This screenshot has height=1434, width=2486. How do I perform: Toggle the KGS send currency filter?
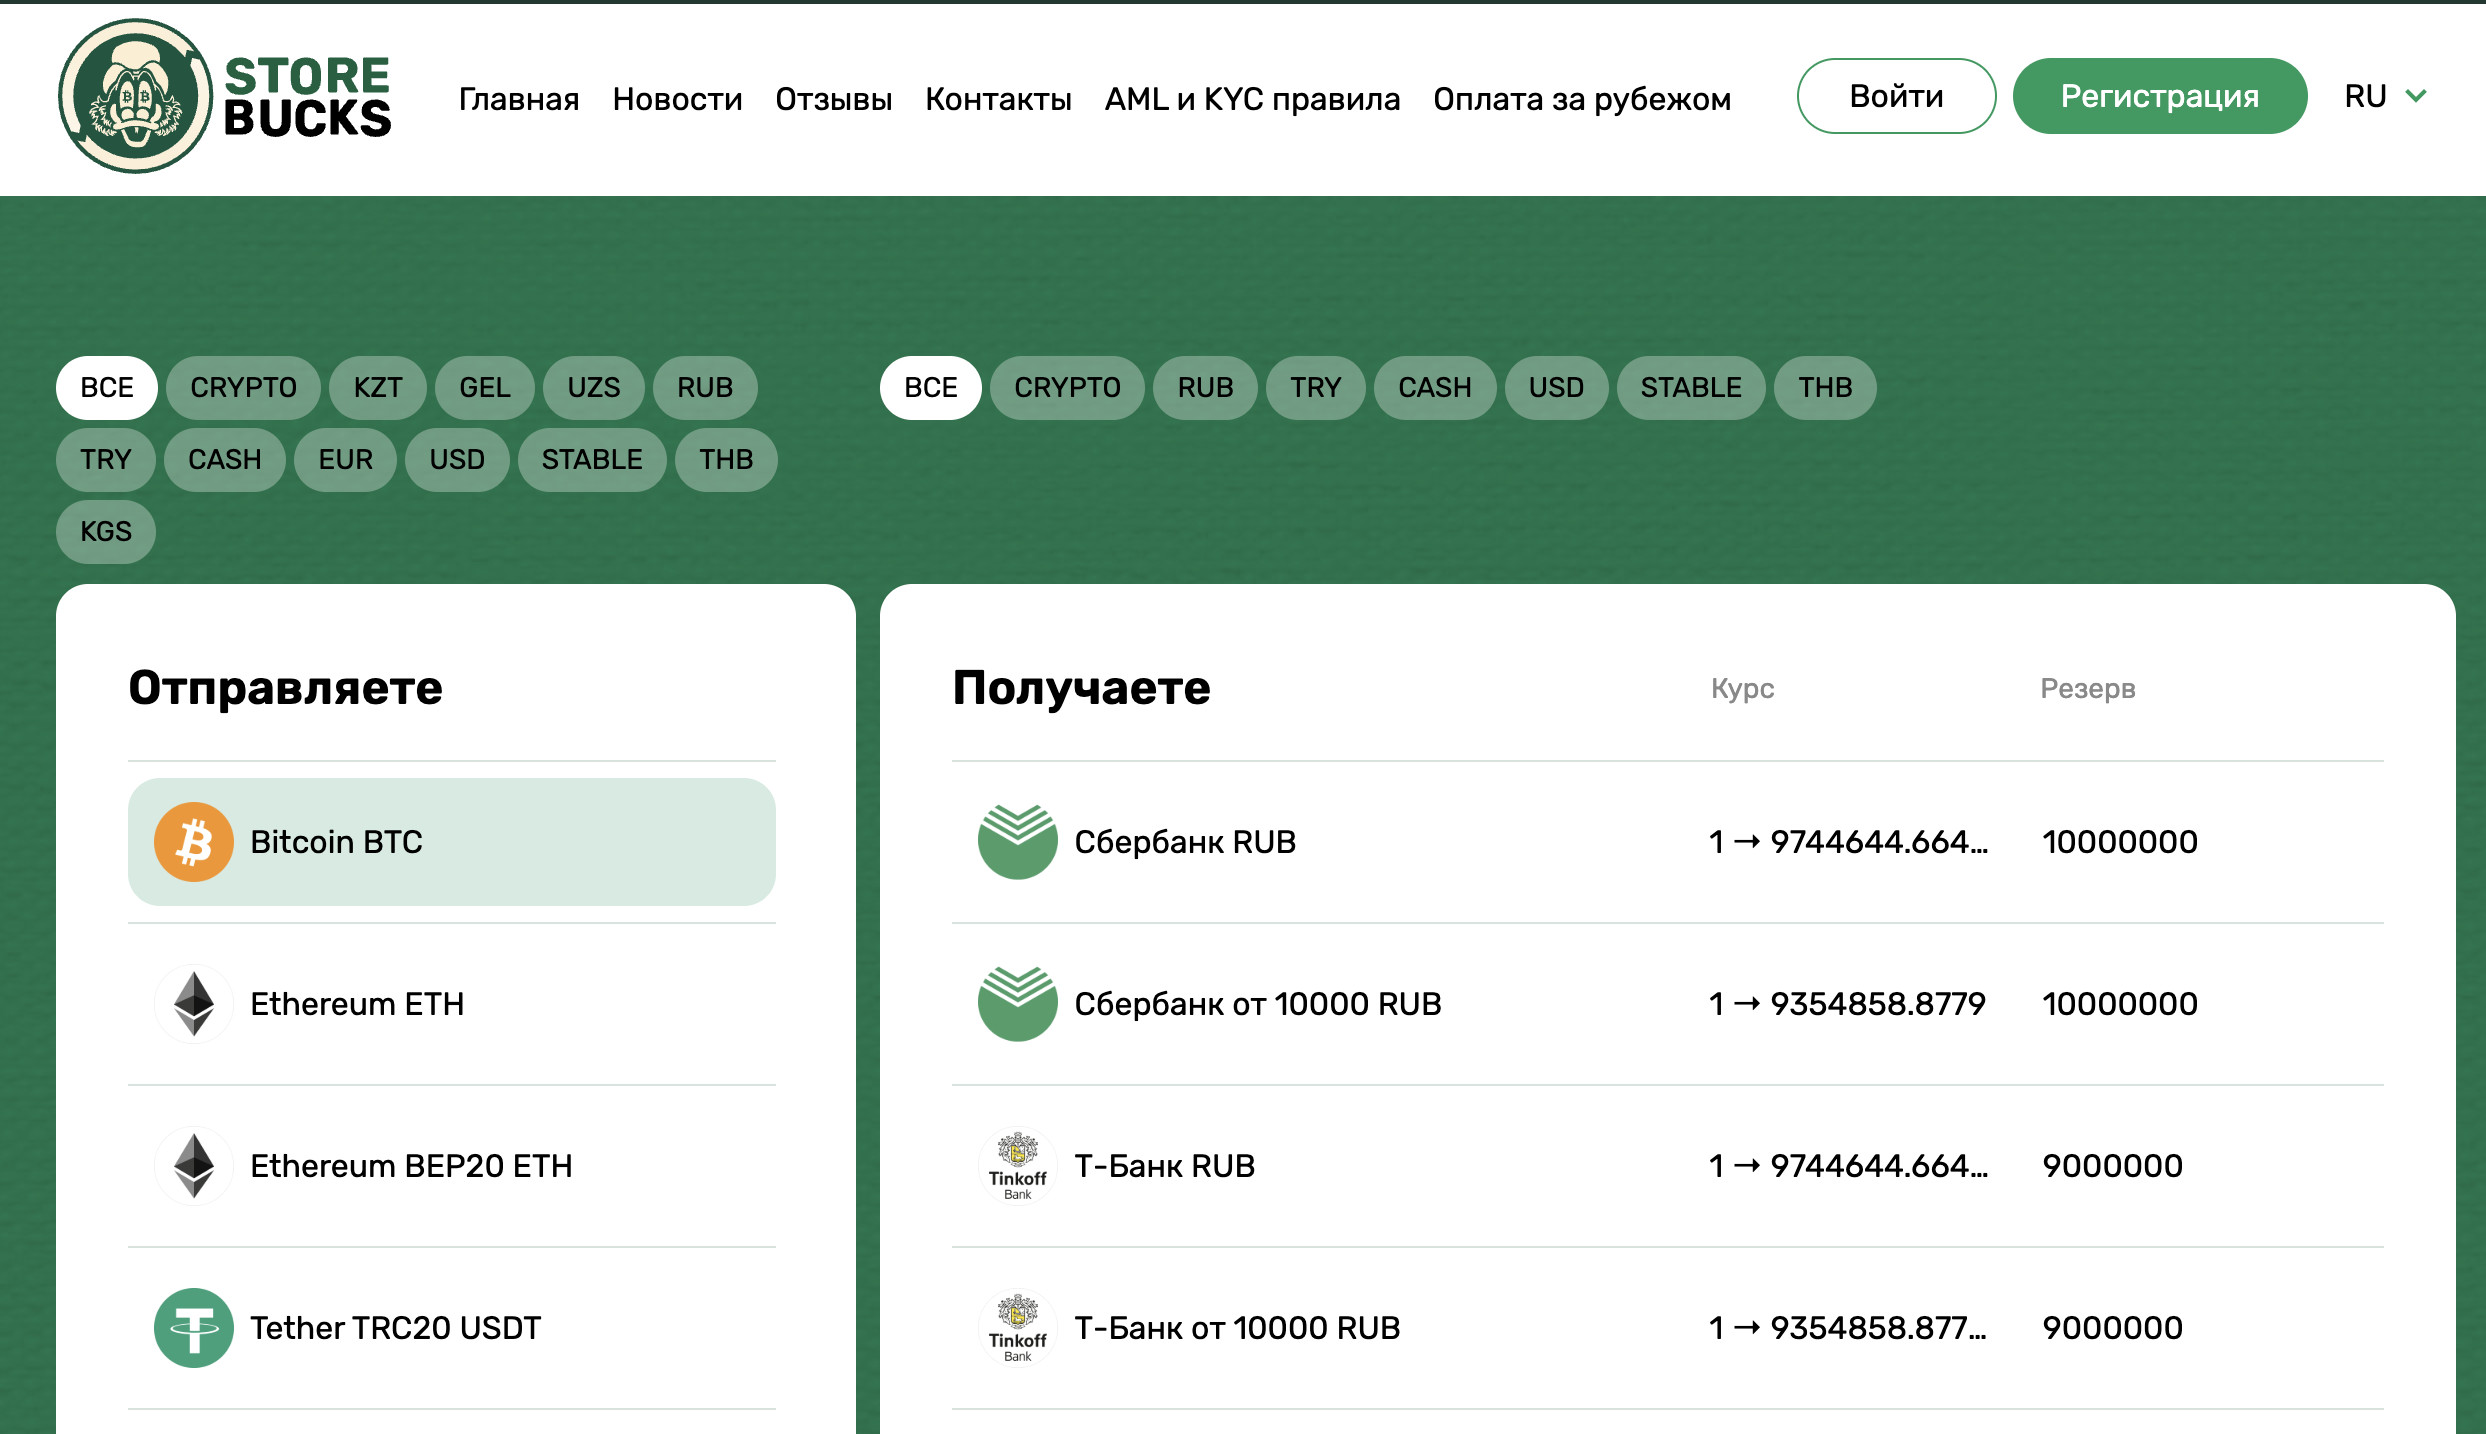tap(106, 532)
